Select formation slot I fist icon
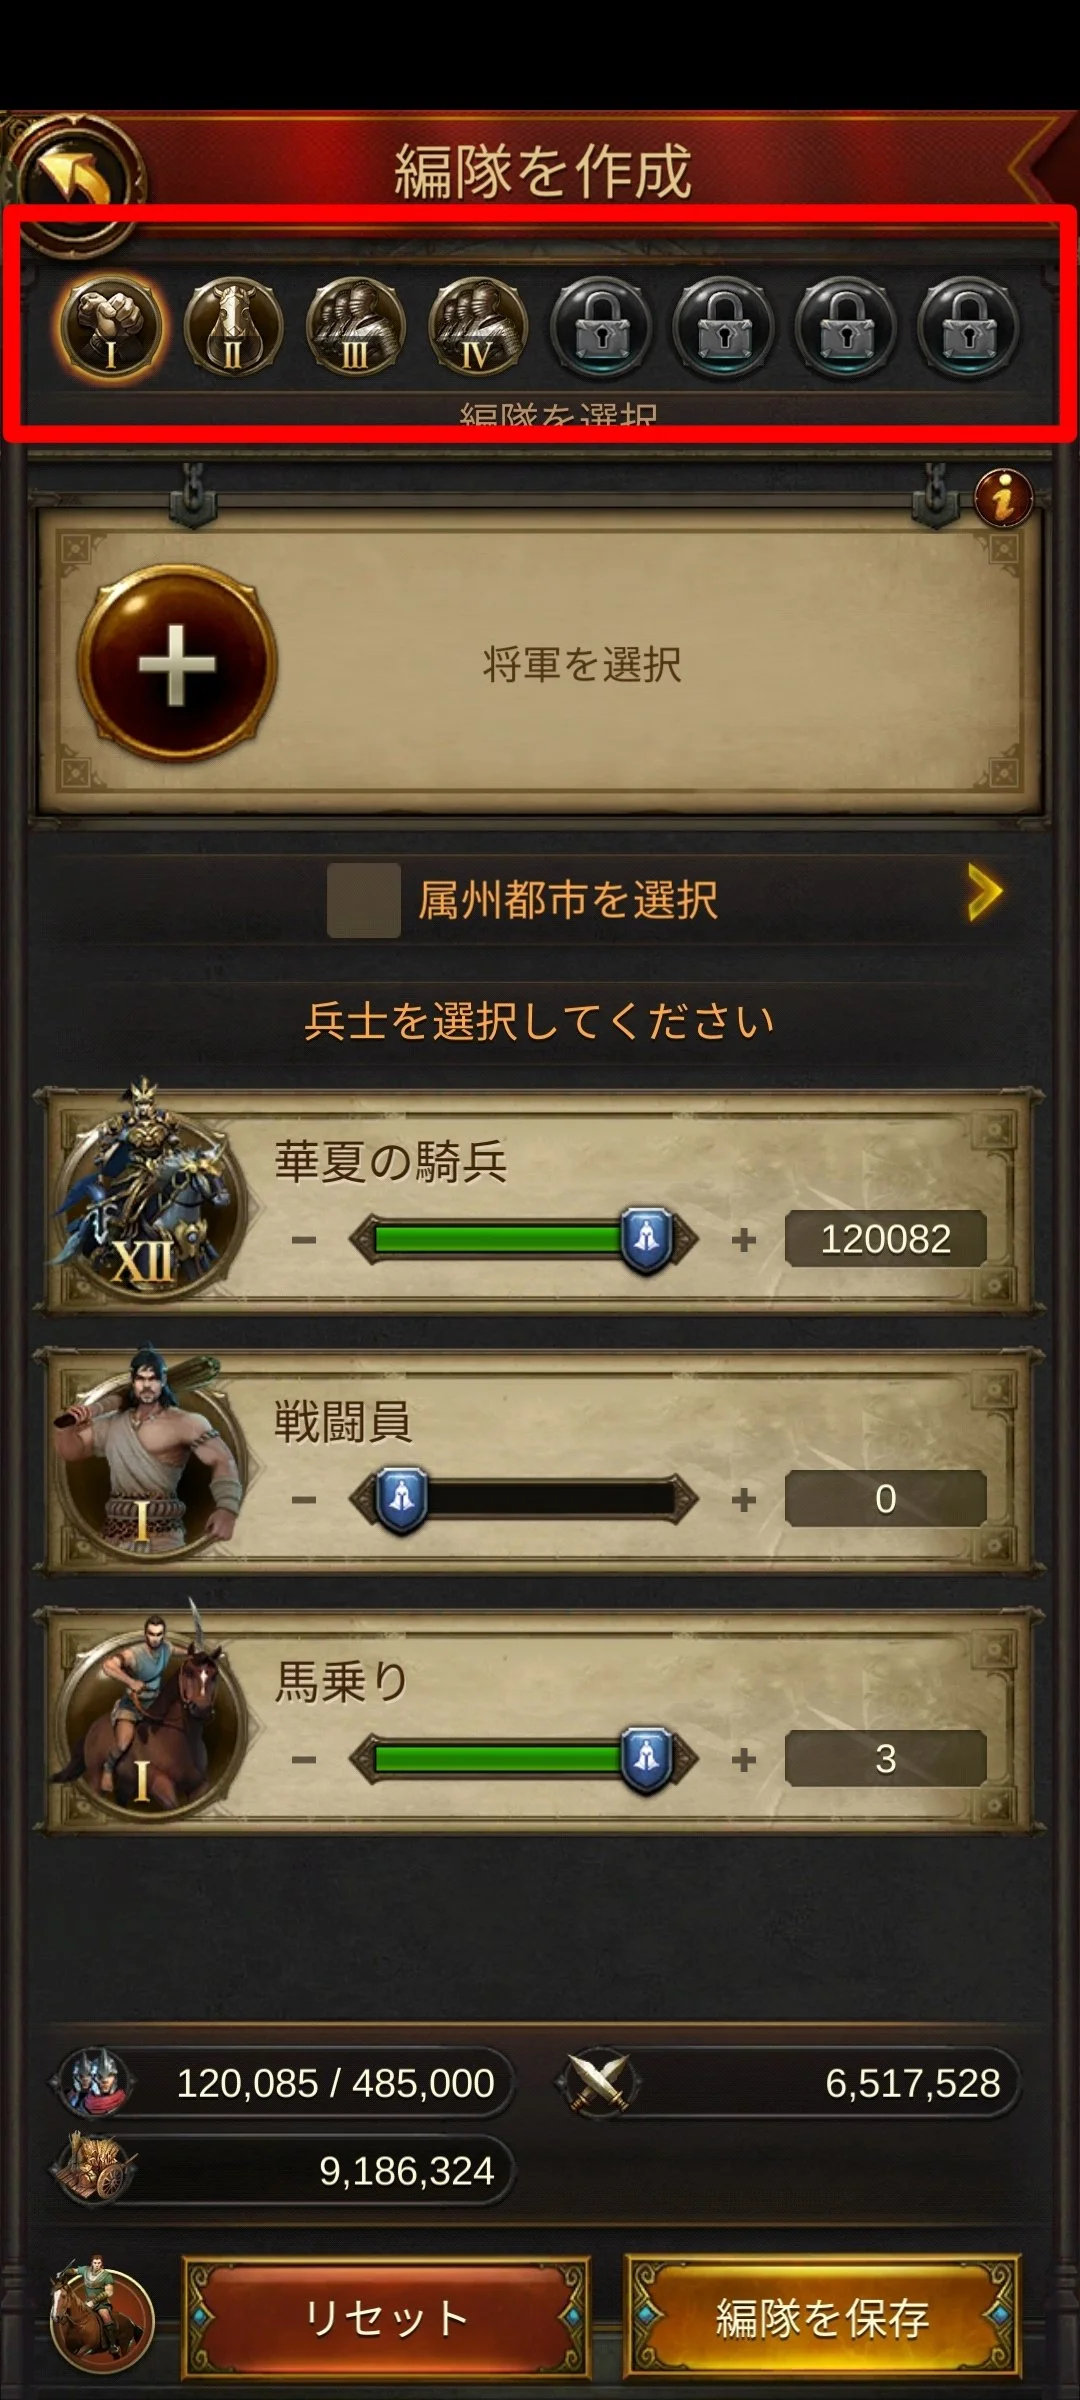This screenshot has height=2400, width=1080. pyautogui.click(x=111, y=326)
